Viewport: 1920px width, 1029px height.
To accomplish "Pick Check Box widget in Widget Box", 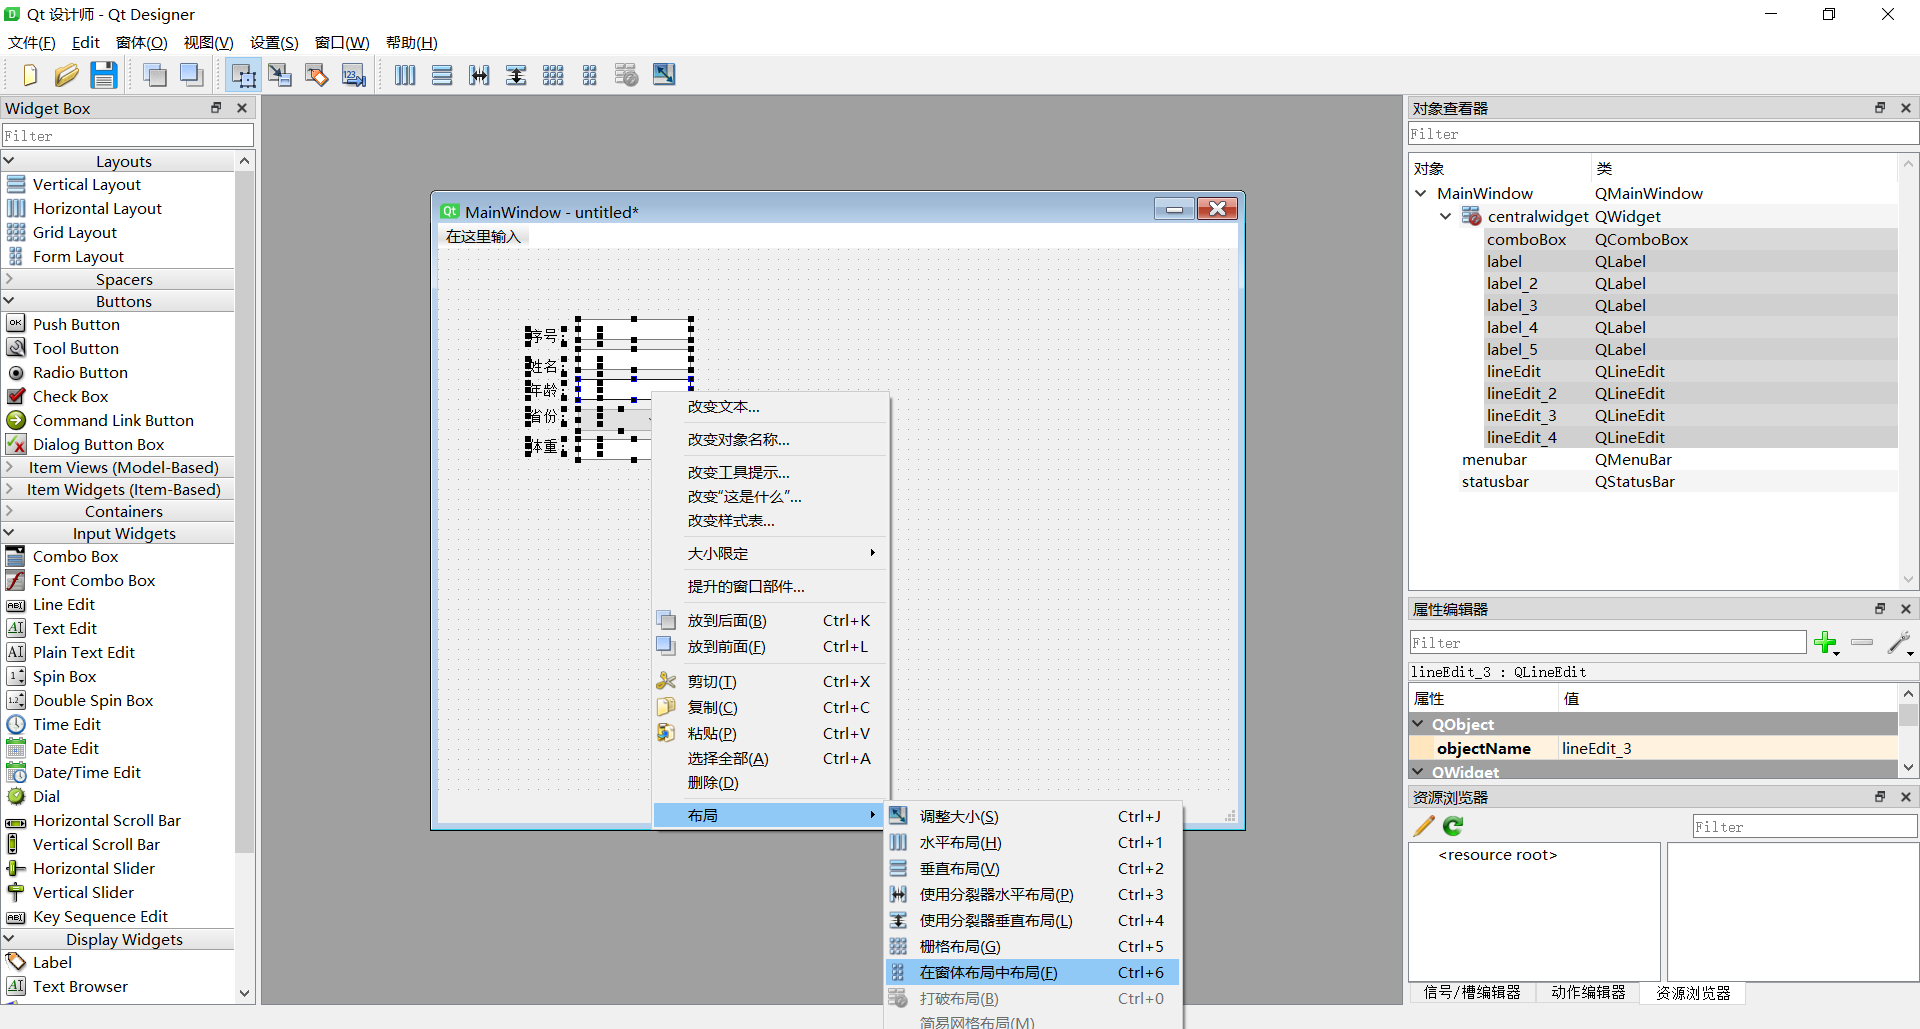I will pyautogui.click(x=70, y=396).
